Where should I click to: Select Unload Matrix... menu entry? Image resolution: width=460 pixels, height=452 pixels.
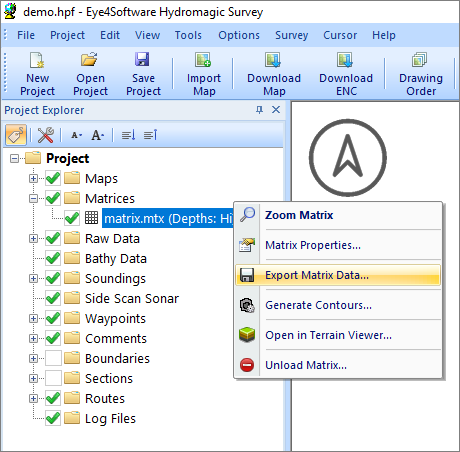[x=338, y=365]
